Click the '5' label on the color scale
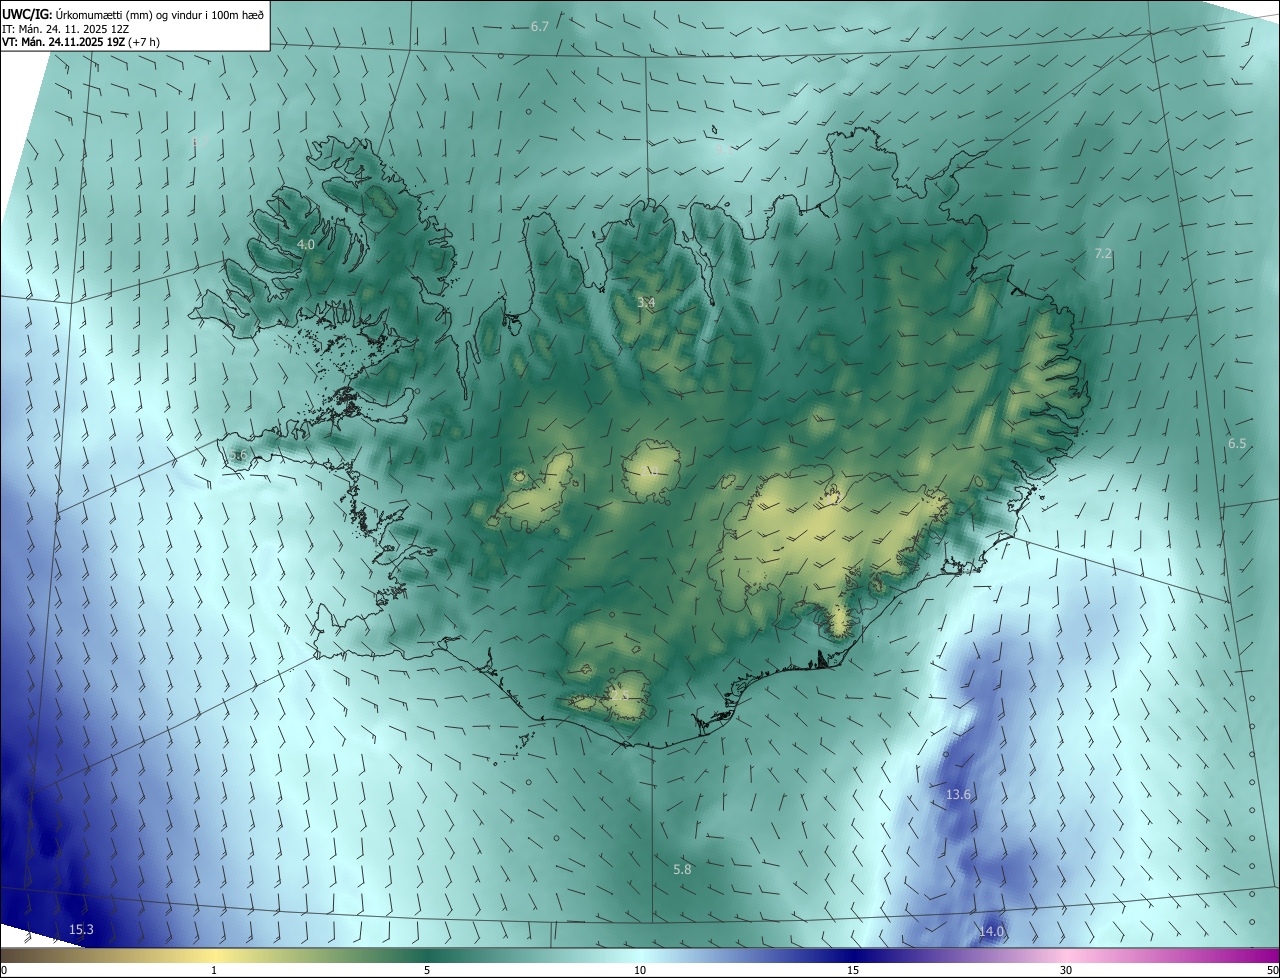Viewport: 1280px width, 978px height. click(427, 970)
